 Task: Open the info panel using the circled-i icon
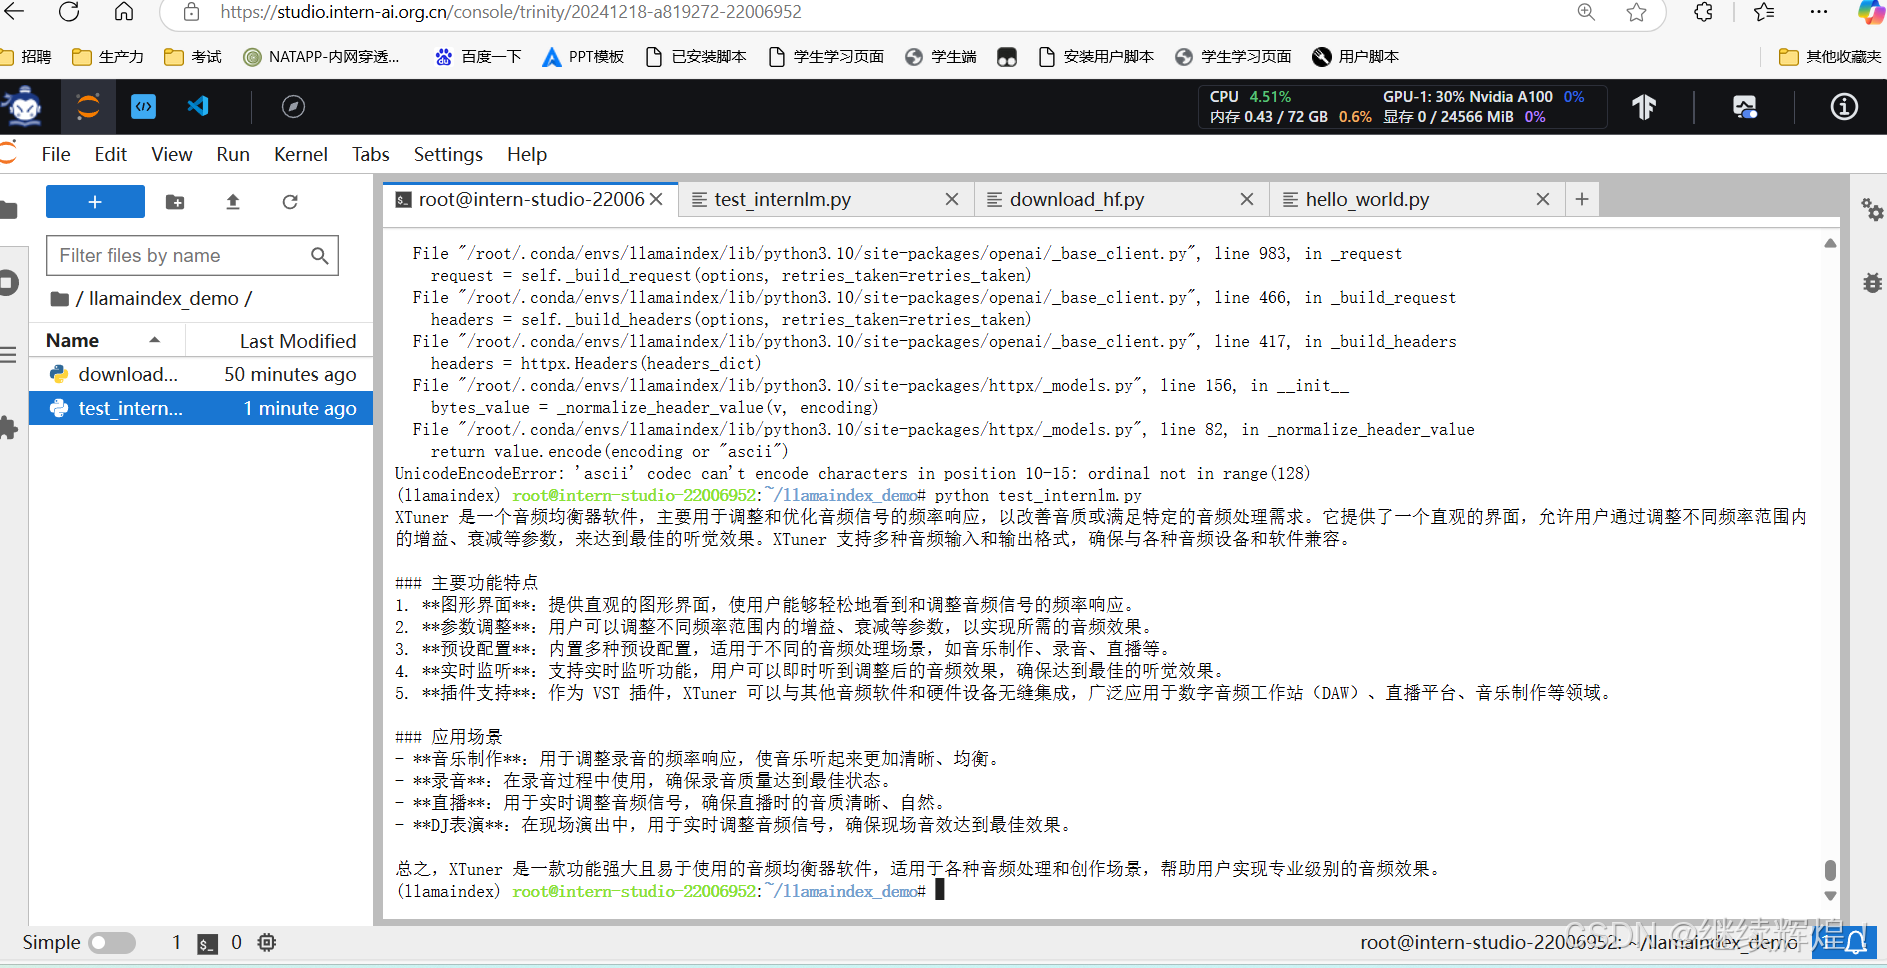[x=1844, y=107]
